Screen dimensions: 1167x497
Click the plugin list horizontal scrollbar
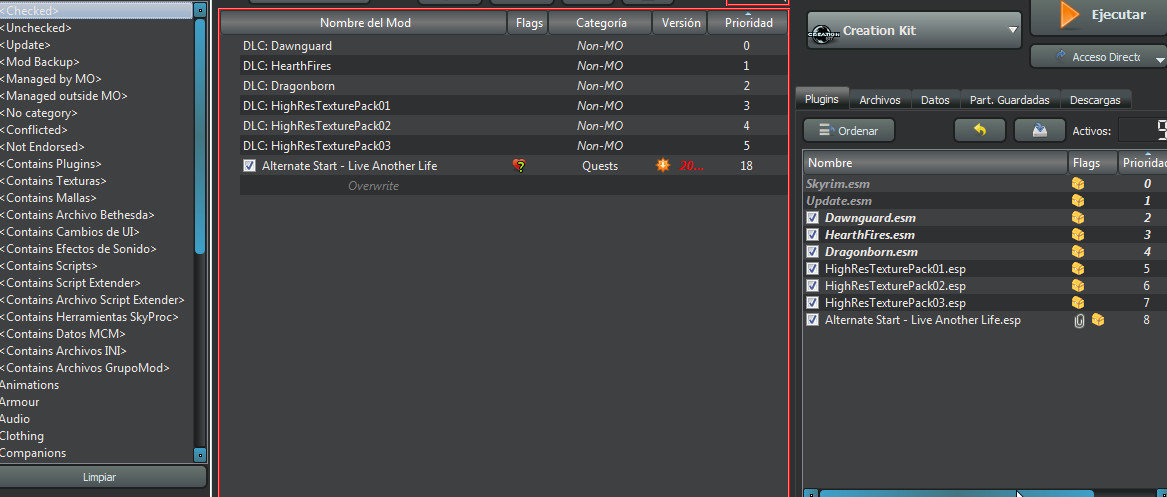(956, 493)
